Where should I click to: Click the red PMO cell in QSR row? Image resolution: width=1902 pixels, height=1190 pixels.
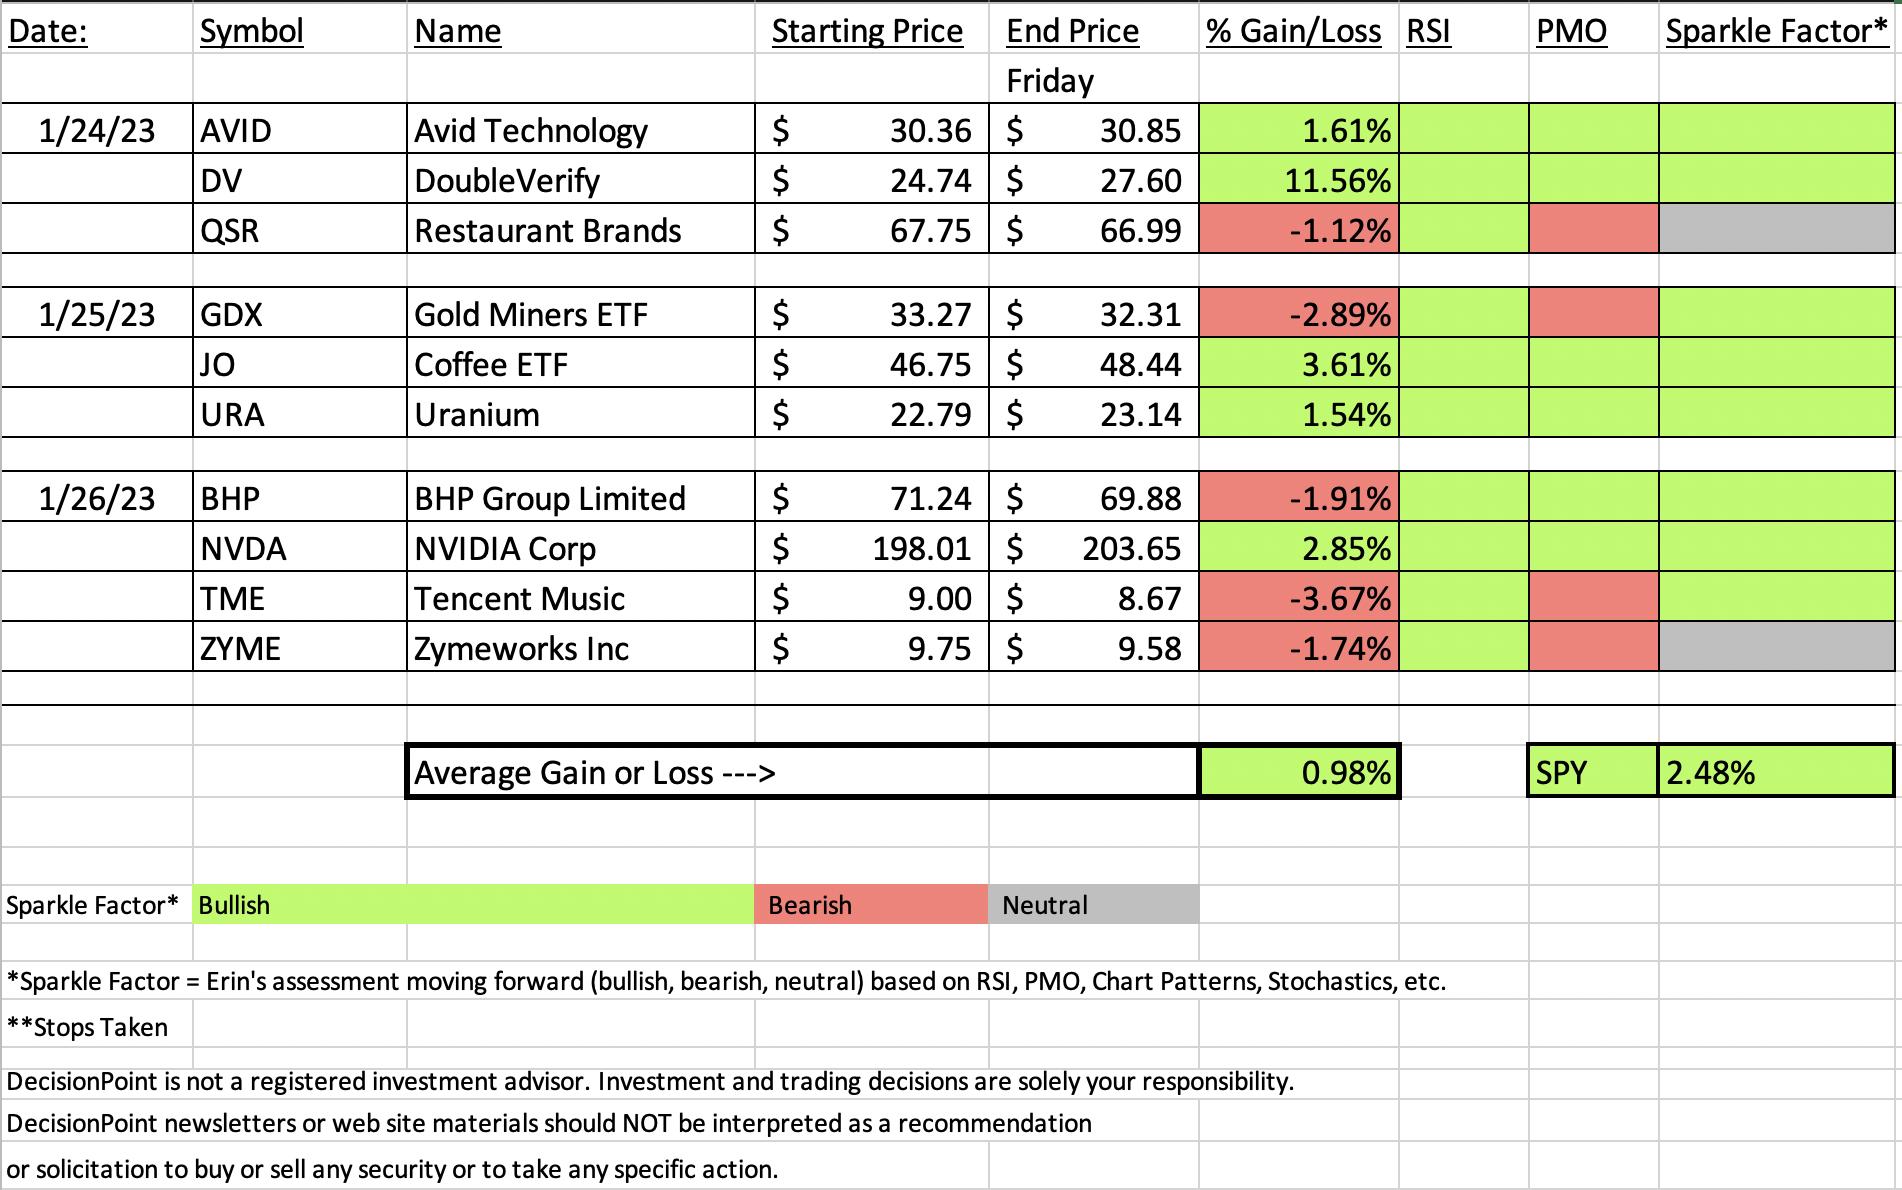point(1594,230)
